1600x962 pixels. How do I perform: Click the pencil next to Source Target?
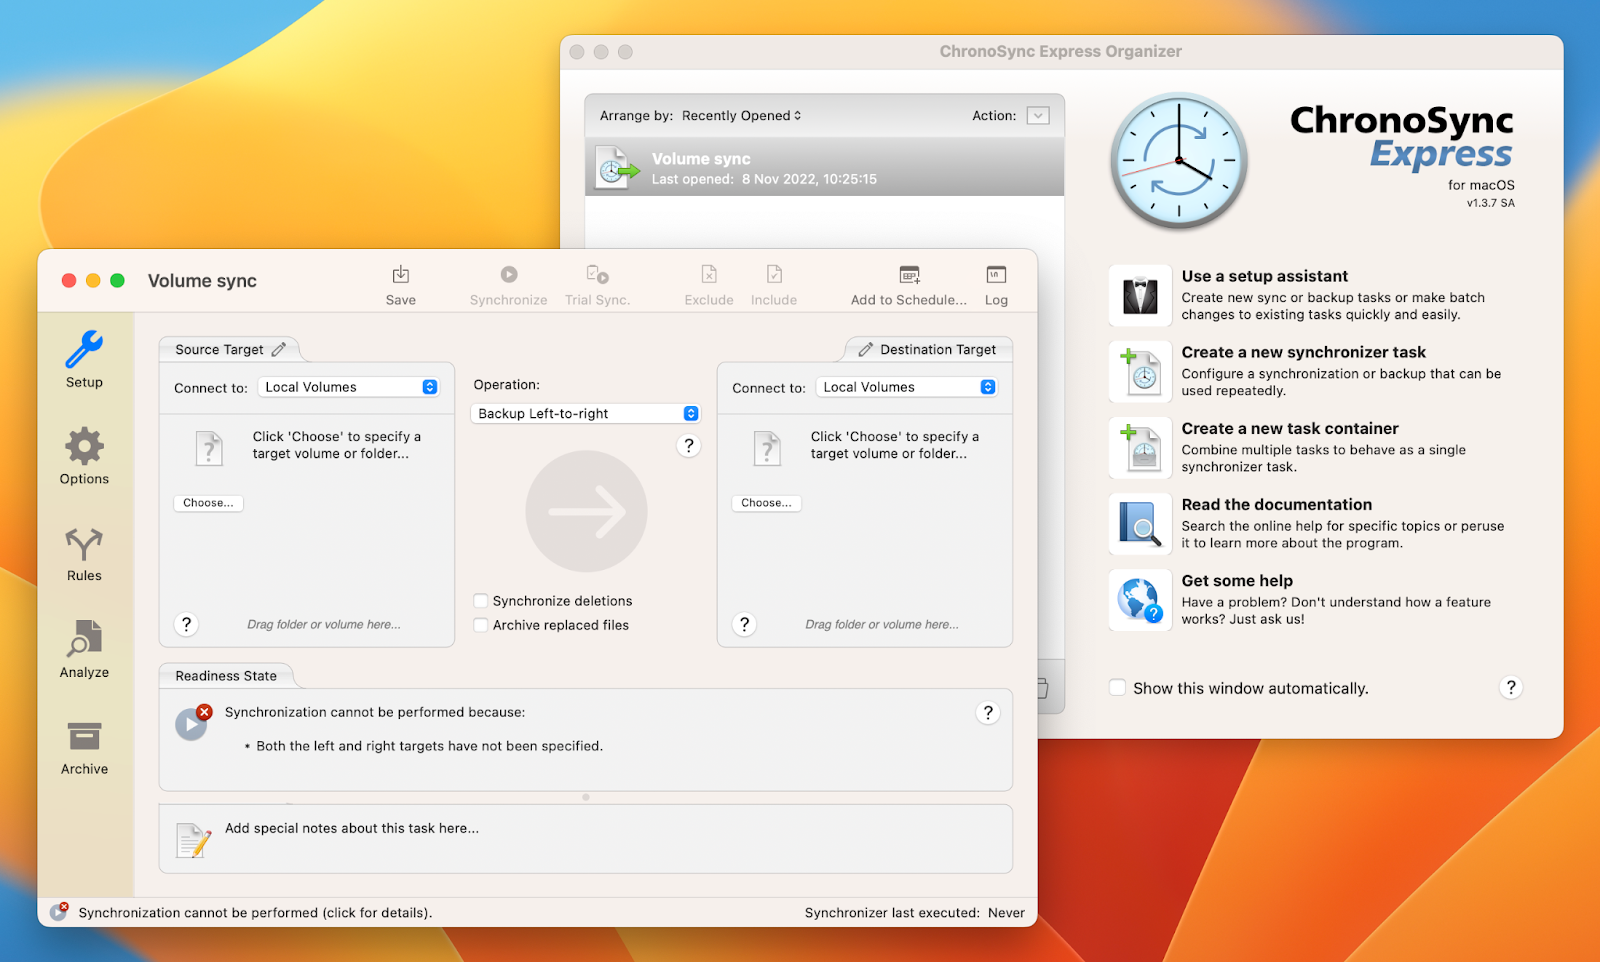coord(279,349)
